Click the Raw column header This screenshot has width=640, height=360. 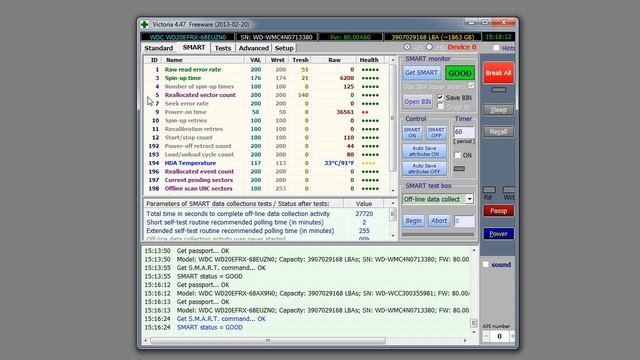coord(334,60)
